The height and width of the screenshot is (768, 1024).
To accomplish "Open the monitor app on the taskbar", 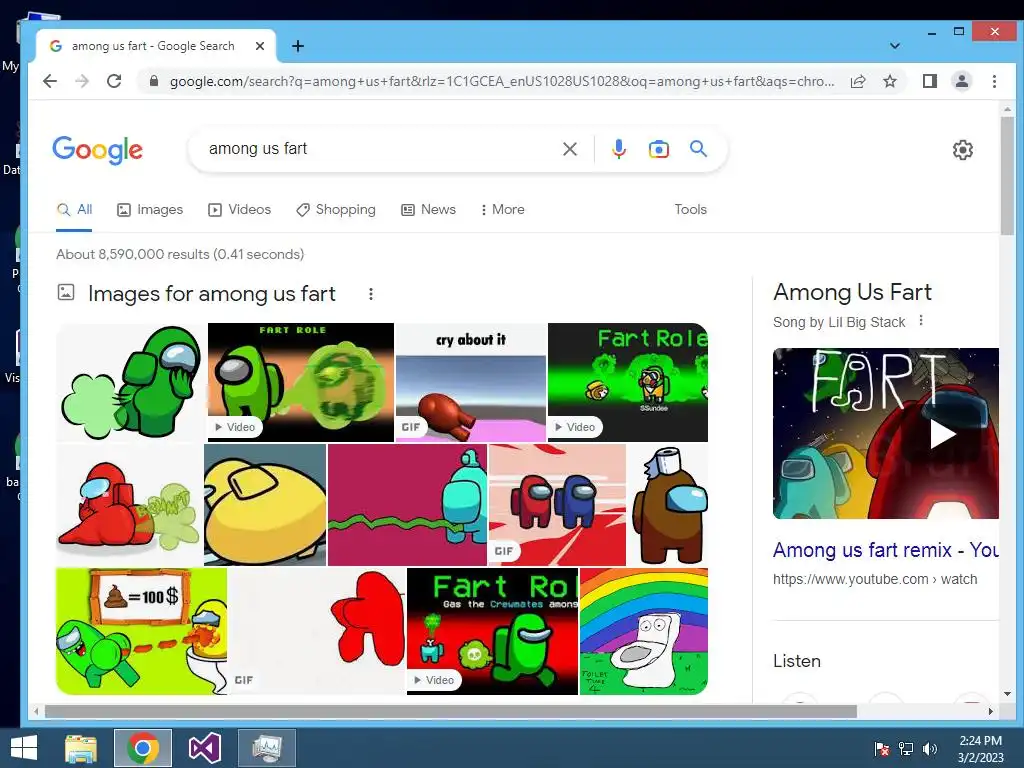I will click(266, 748).
